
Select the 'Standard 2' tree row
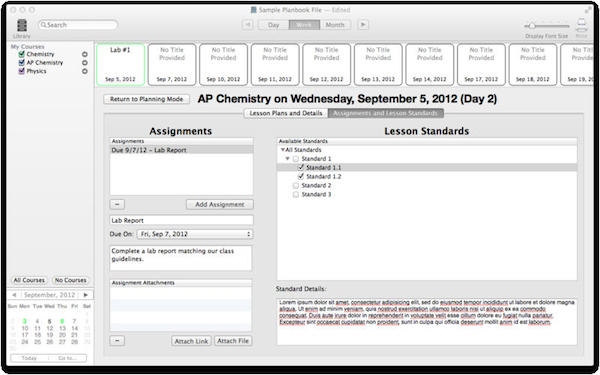pos(427,186)
